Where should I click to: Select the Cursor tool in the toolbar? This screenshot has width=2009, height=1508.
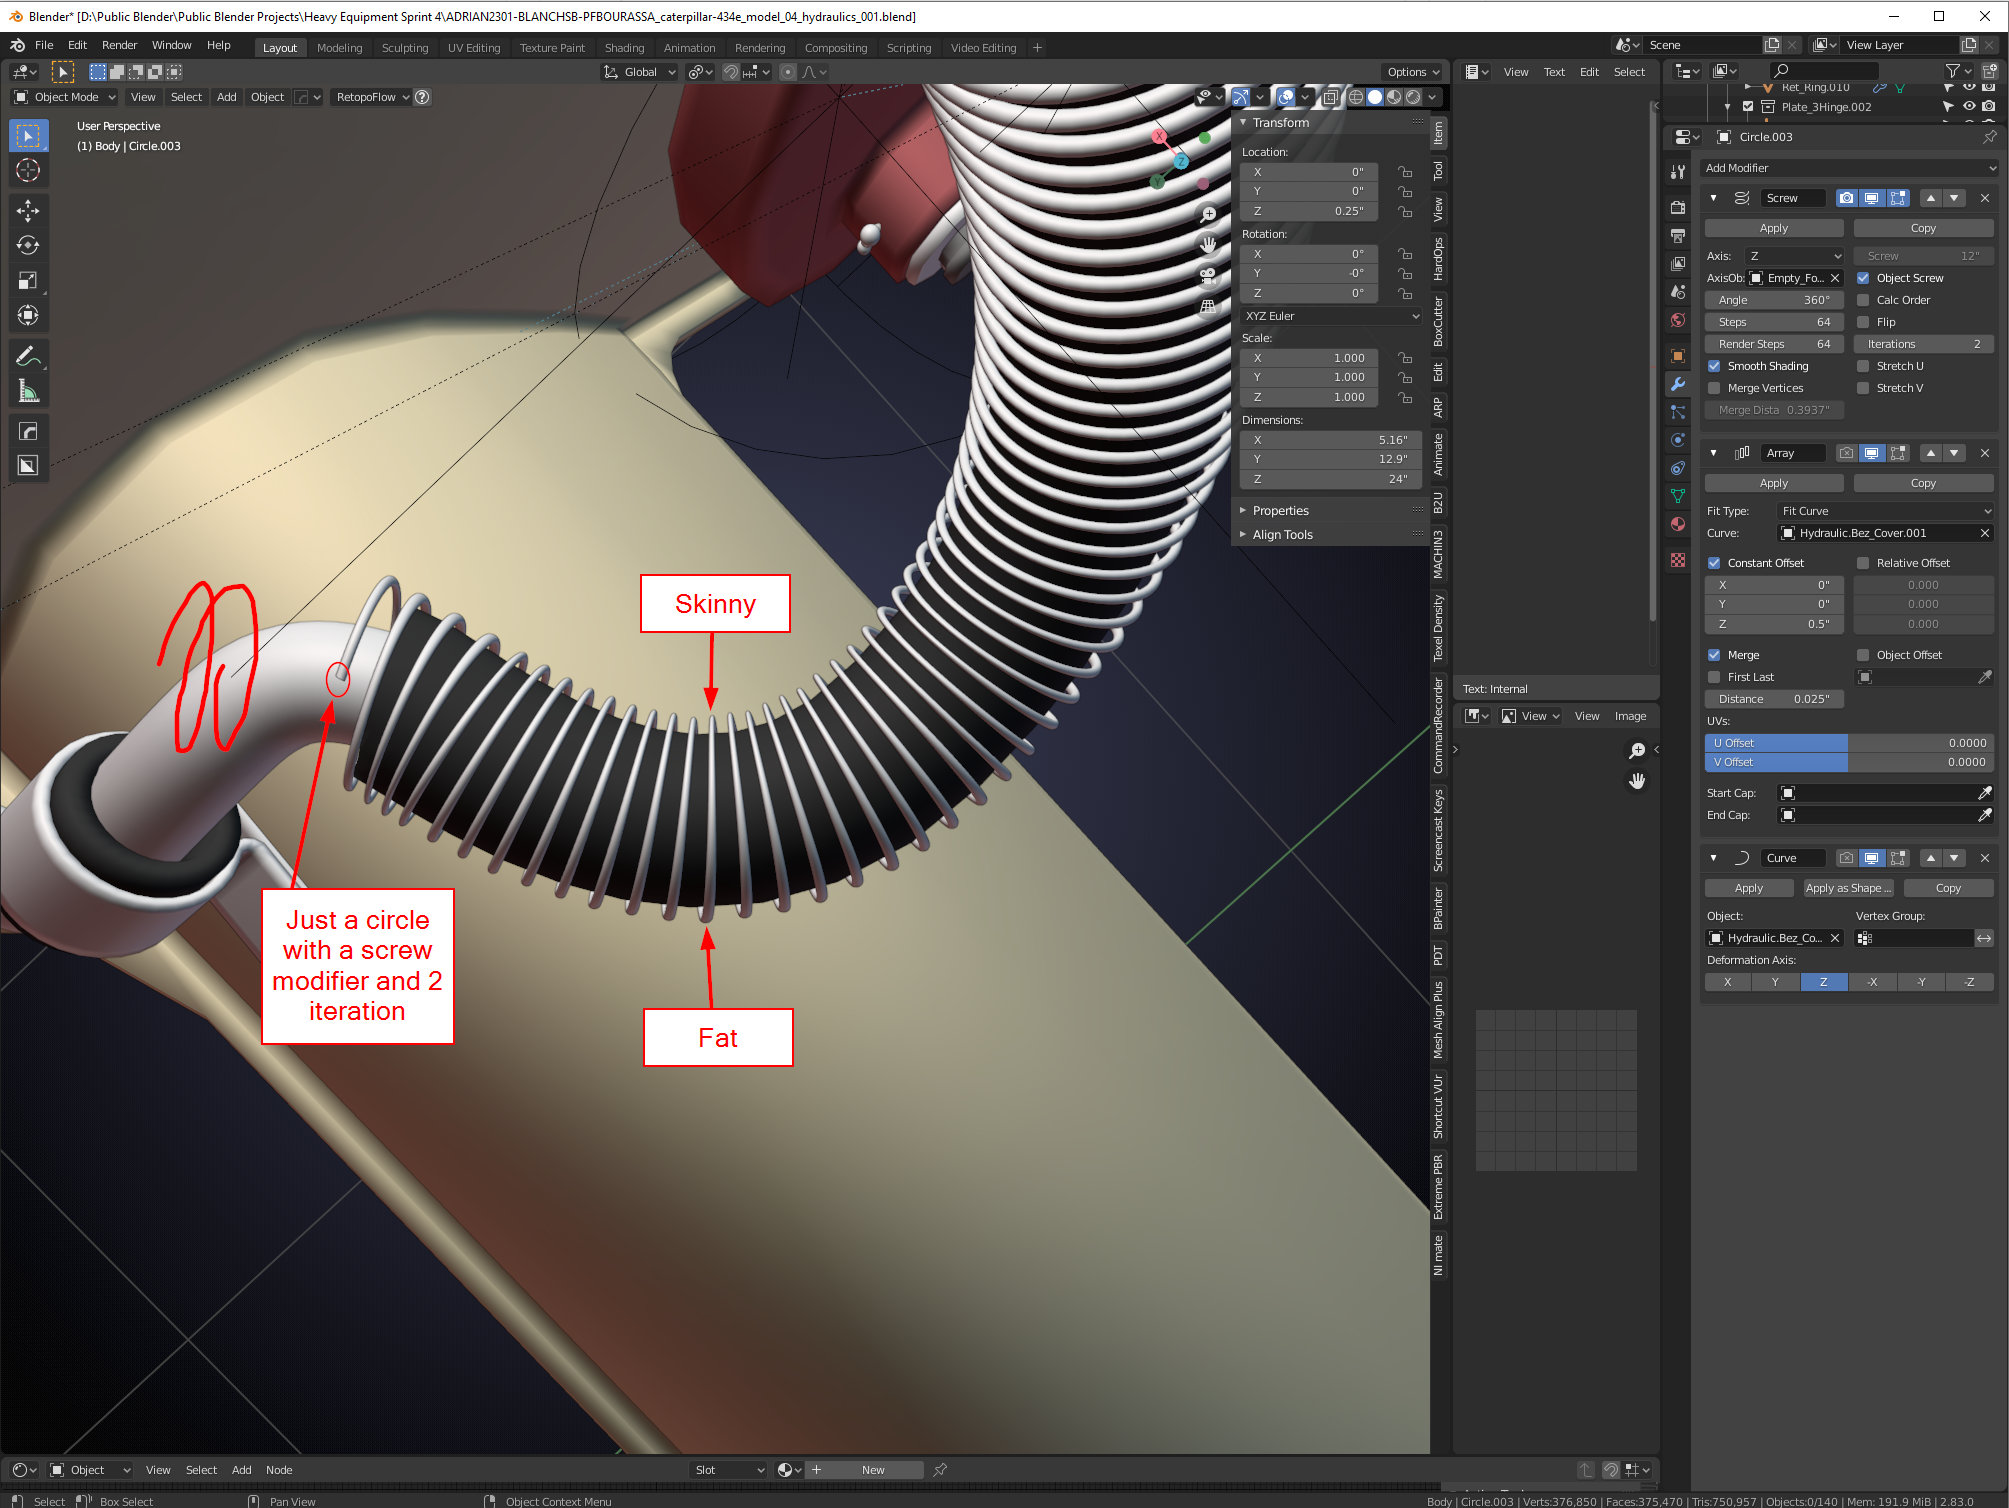28,171
